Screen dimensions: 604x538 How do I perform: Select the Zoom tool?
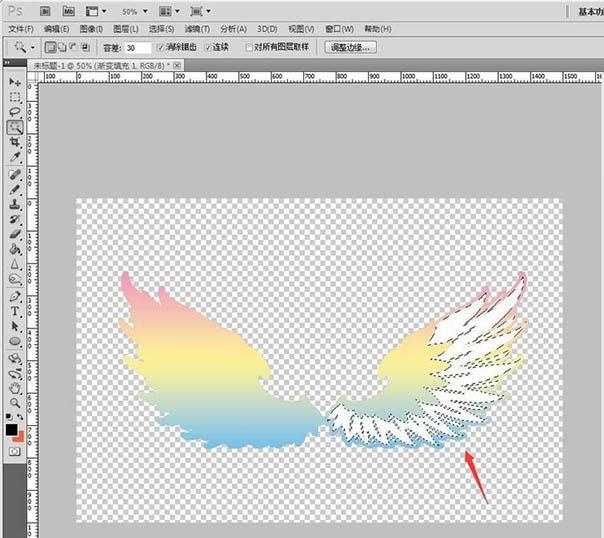(15, 403)
